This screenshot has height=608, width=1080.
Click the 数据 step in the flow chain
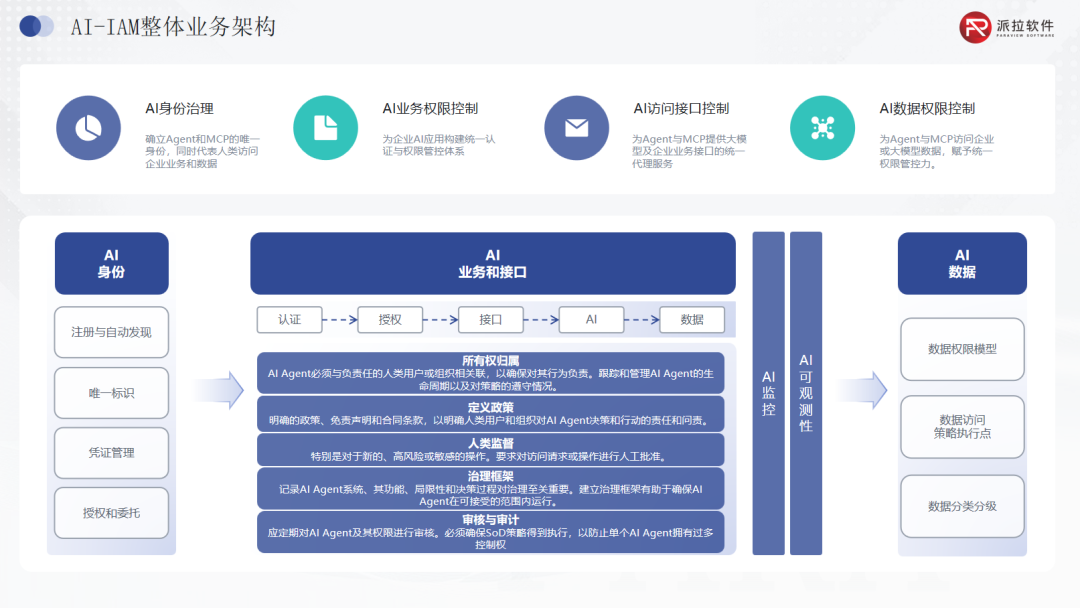(x=692, y=319)
